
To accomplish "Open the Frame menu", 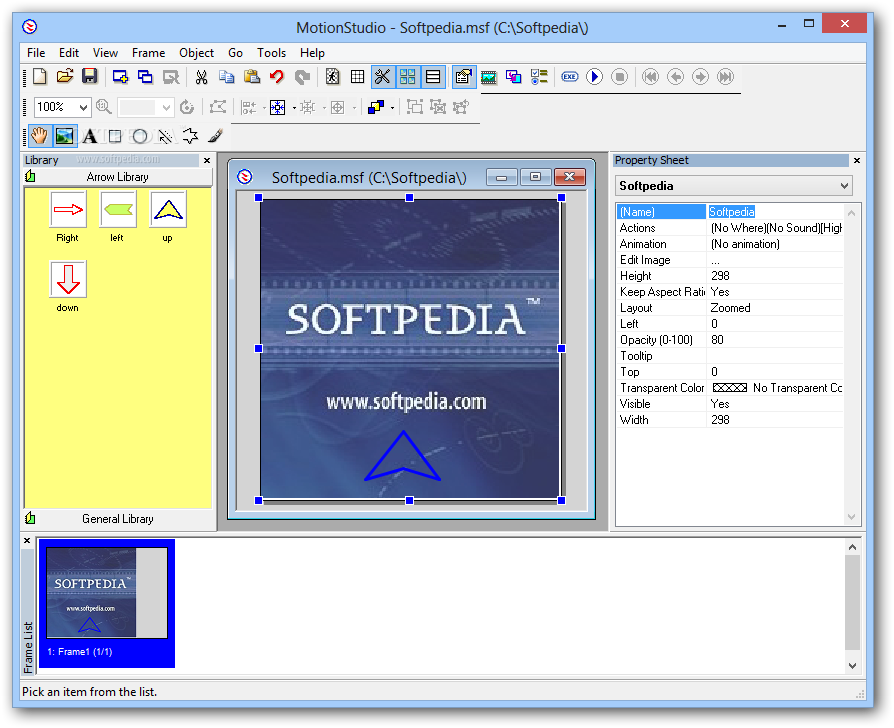I will [148, 53].
